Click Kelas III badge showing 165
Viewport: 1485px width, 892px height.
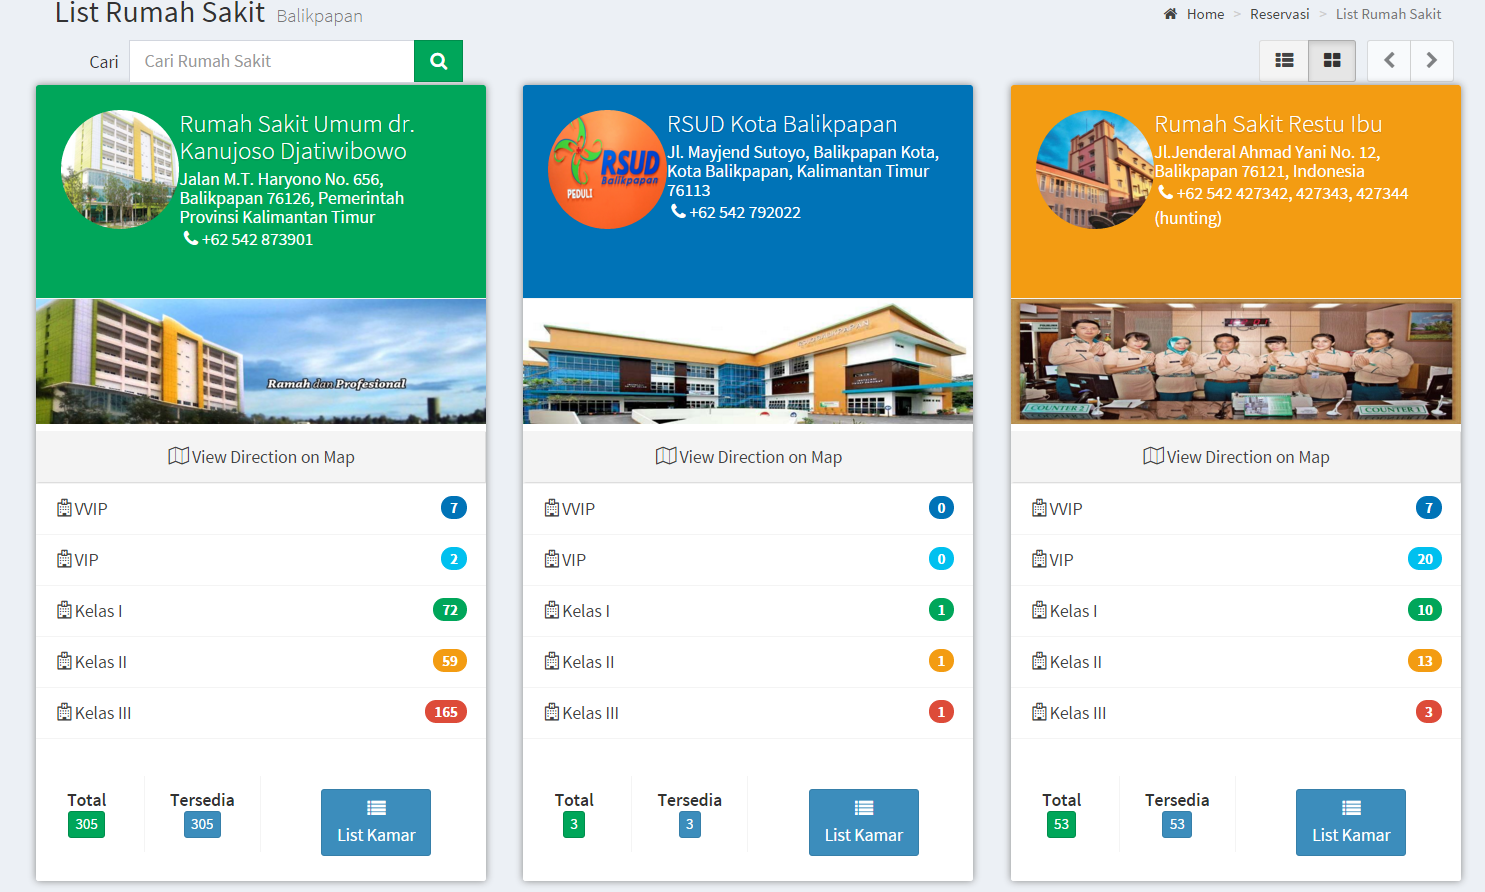pyautogui.click(x=446, y=712)
